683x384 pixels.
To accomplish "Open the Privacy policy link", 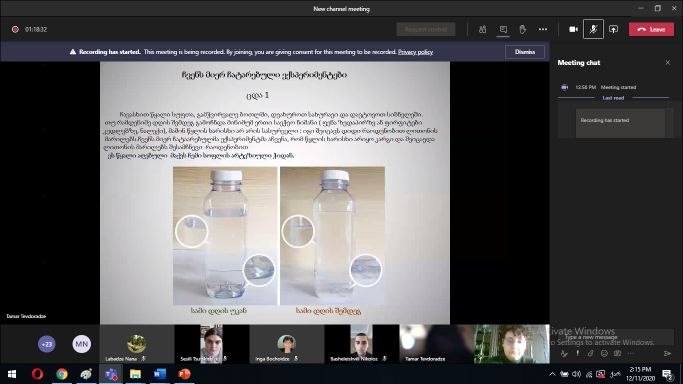I will click(x=415, y=52).
